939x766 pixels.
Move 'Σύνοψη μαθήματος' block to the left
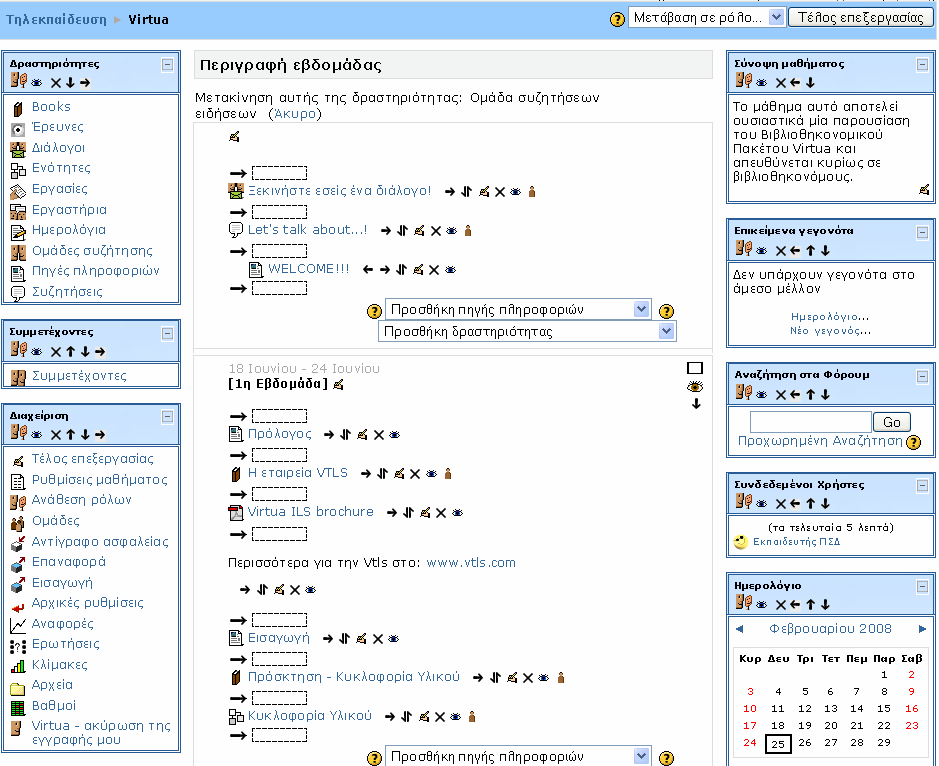(795, 83)
